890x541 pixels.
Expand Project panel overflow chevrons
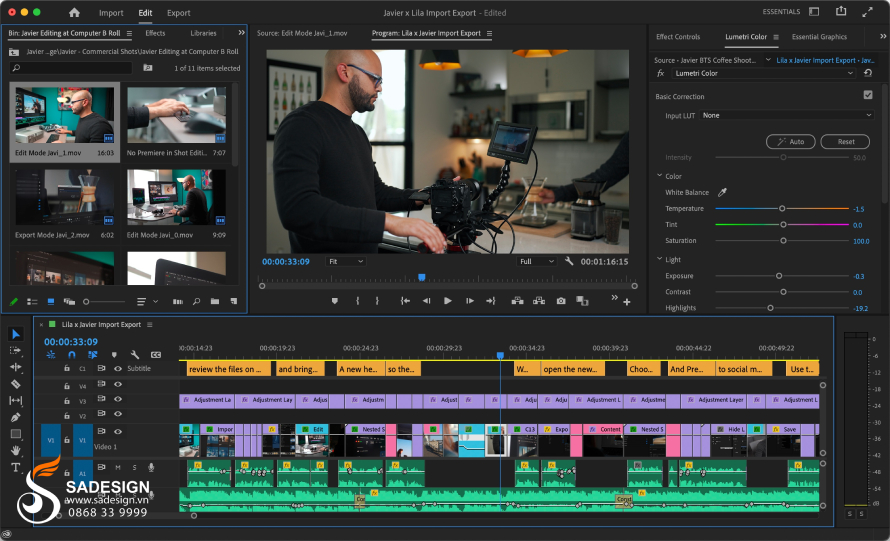pyautogui.click(x=241, y=33)
